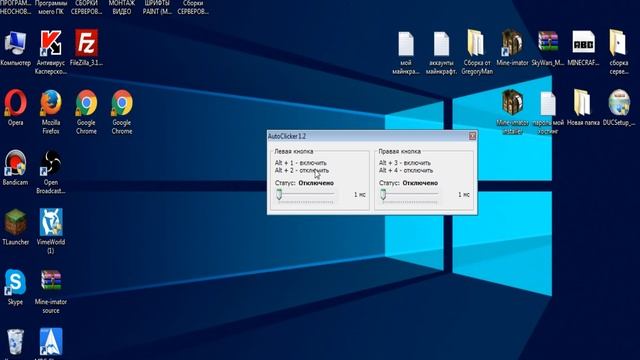This screenshot has width=640, height=360.
Task: Click the AutoClicker 1.2 title bar text
Action: pos(287,136)
